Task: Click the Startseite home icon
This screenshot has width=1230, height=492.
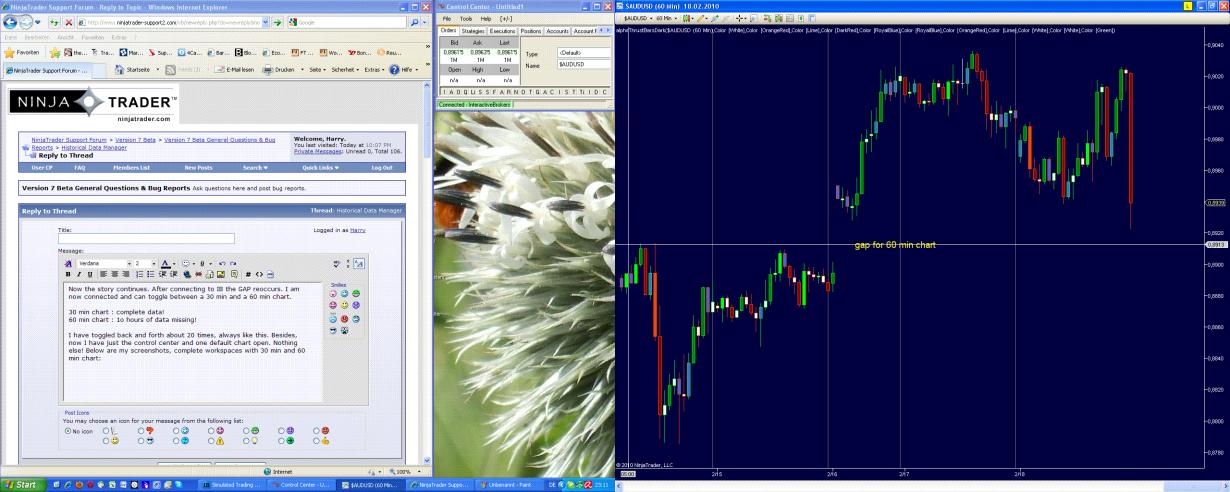Action: tap(119, 70)
